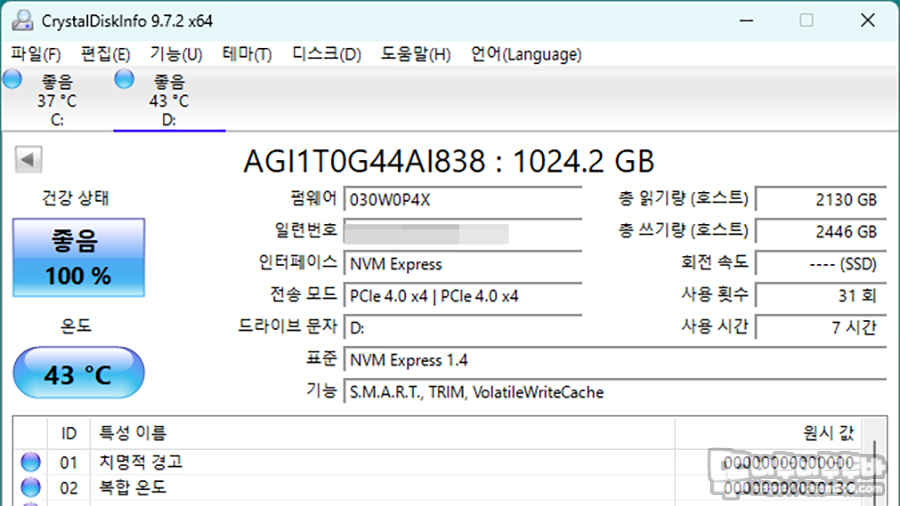The height and width of the screenshot is (506, 900).
Task: Close the CrystalDiskInfo window
Action: tap(868, 21)
